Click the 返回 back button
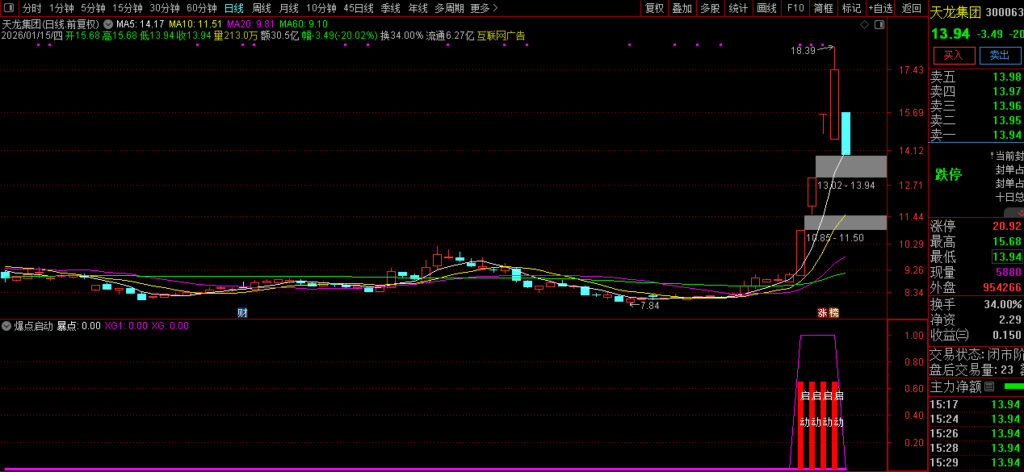 pos(912,8)
